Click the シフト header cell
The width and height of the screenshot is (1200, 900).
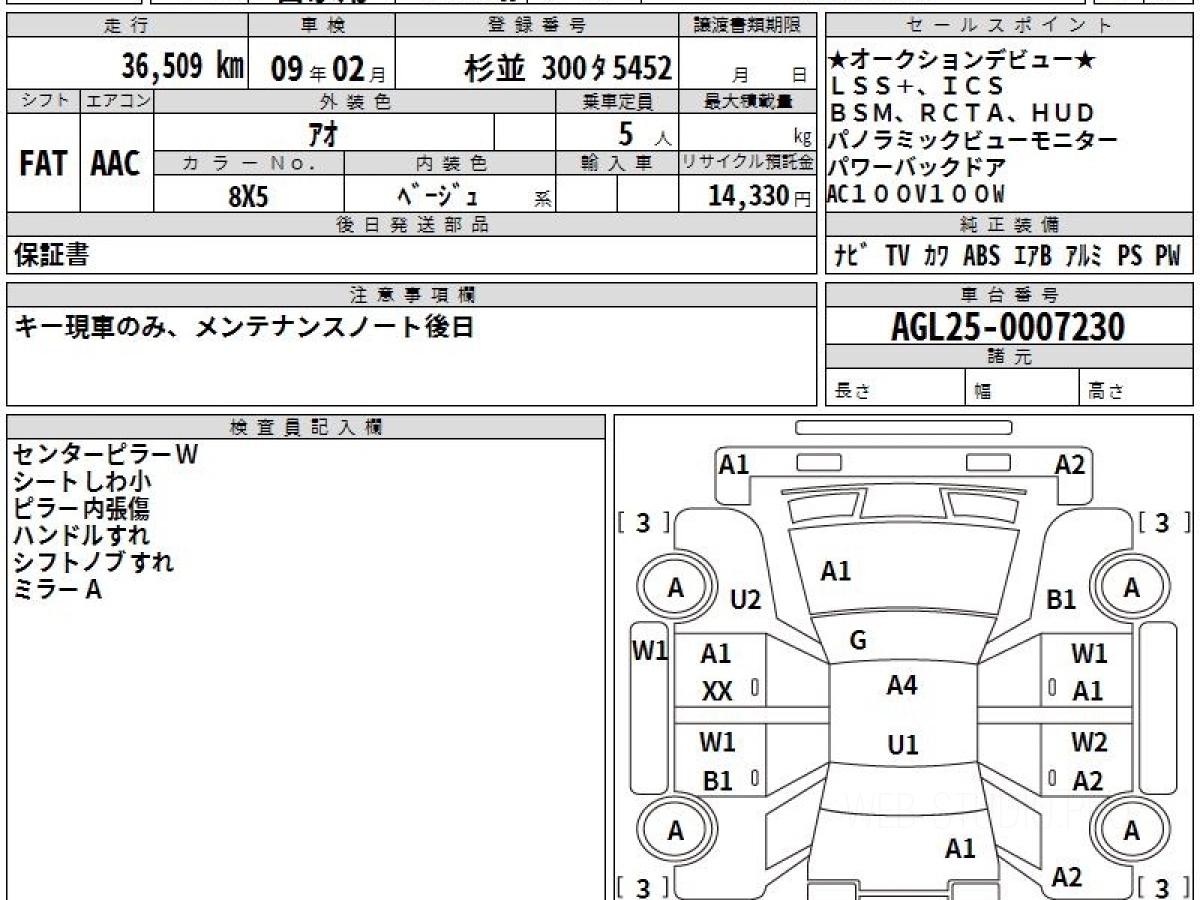tap(43, 101)
